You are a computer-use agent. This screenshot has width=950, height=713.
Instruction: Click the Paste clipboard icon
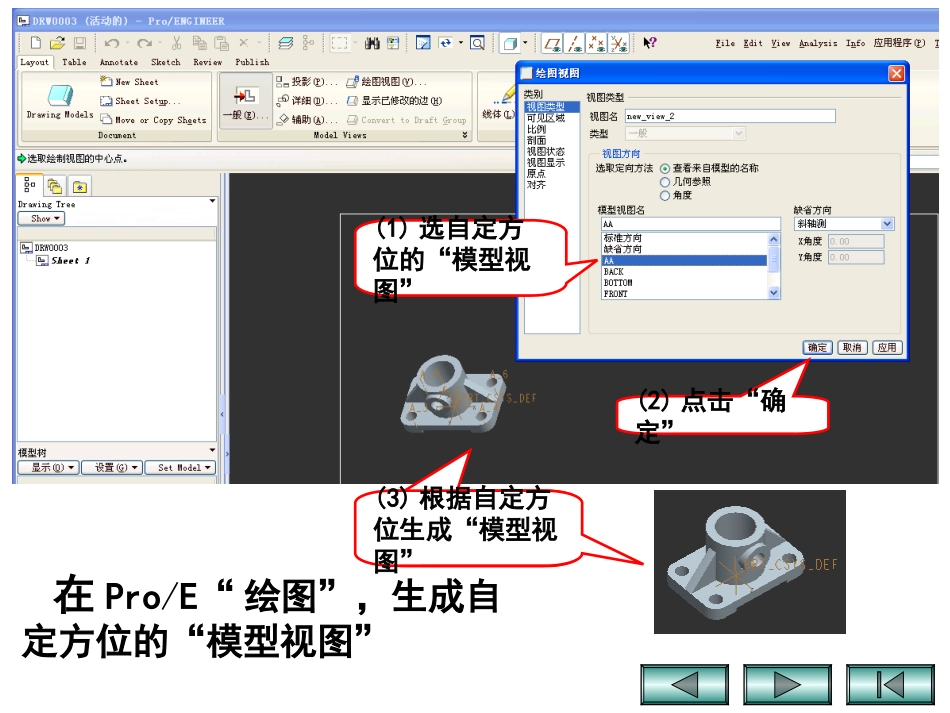[222, 43]
